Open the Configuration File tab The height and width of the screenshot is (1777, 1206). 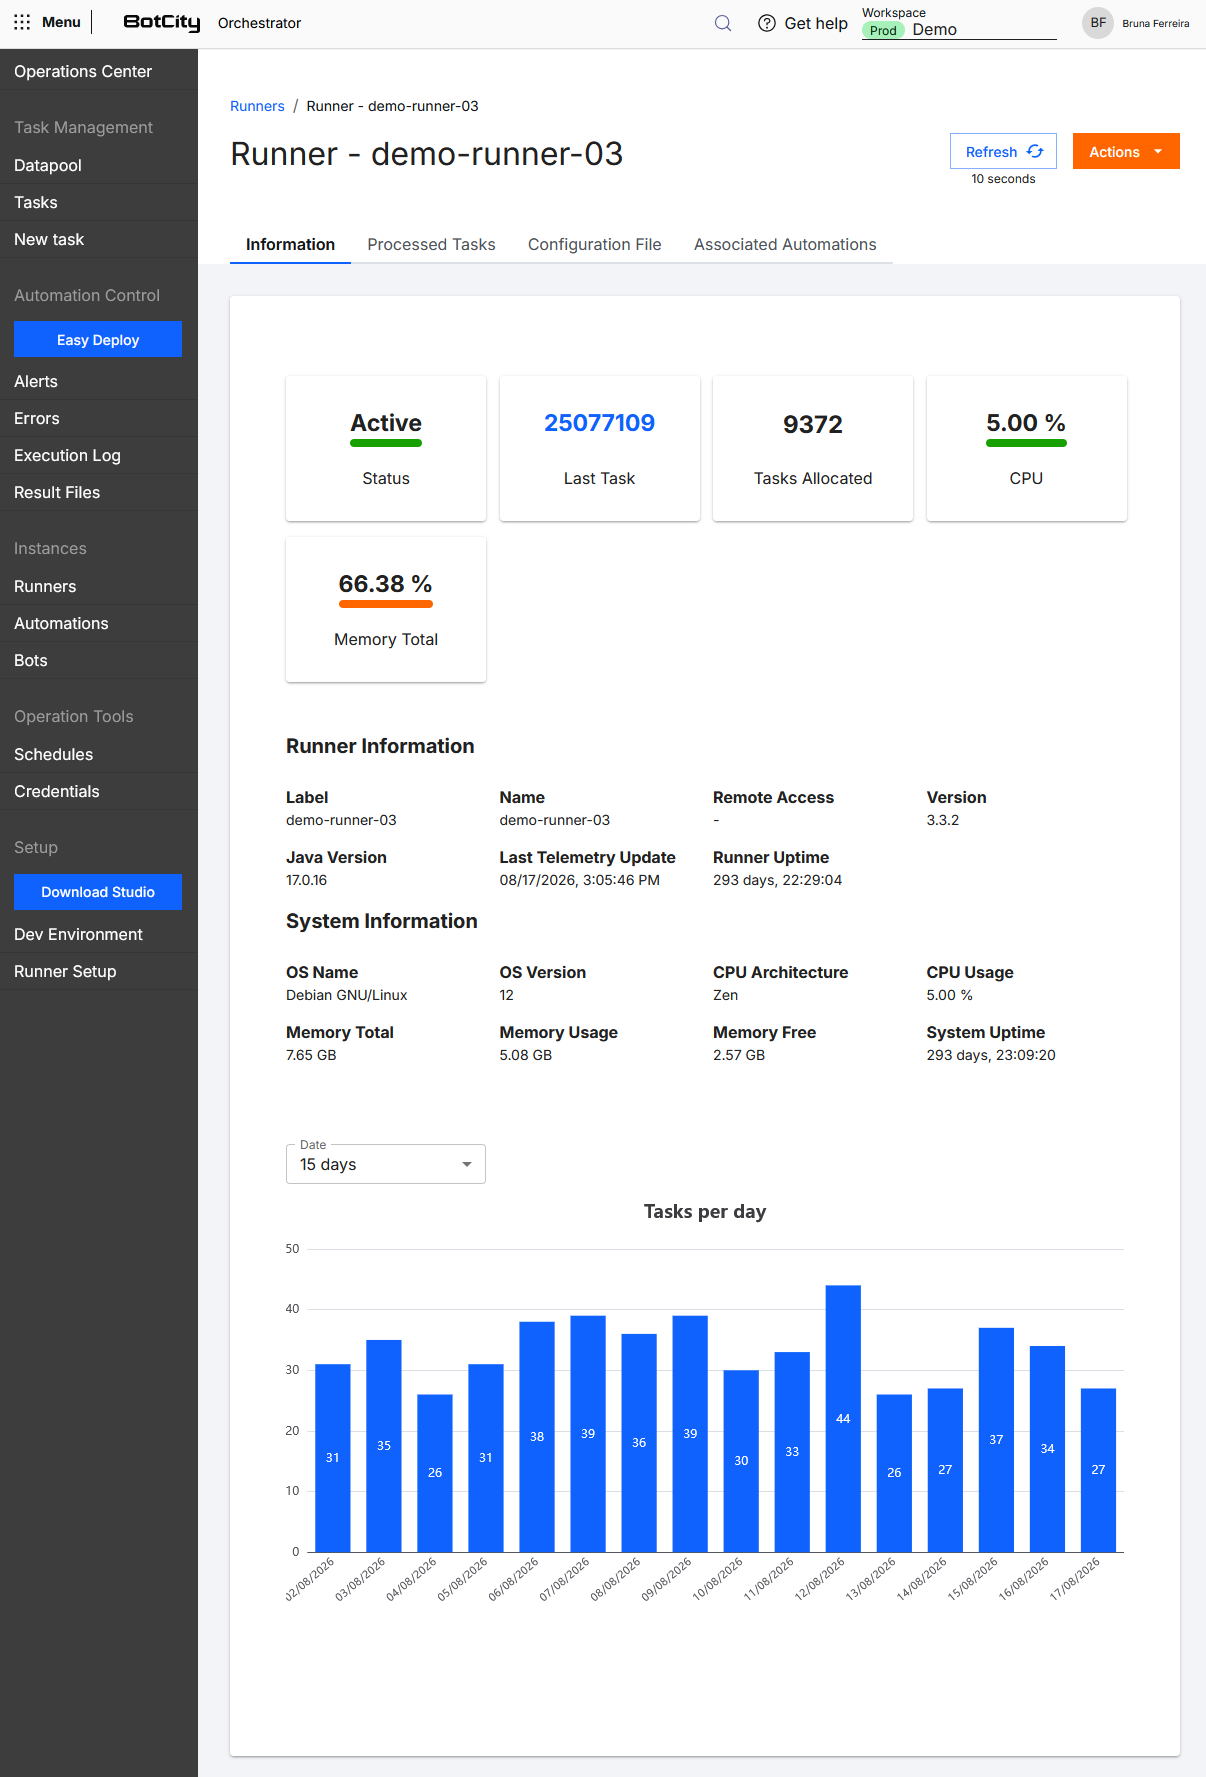point(595,244)
